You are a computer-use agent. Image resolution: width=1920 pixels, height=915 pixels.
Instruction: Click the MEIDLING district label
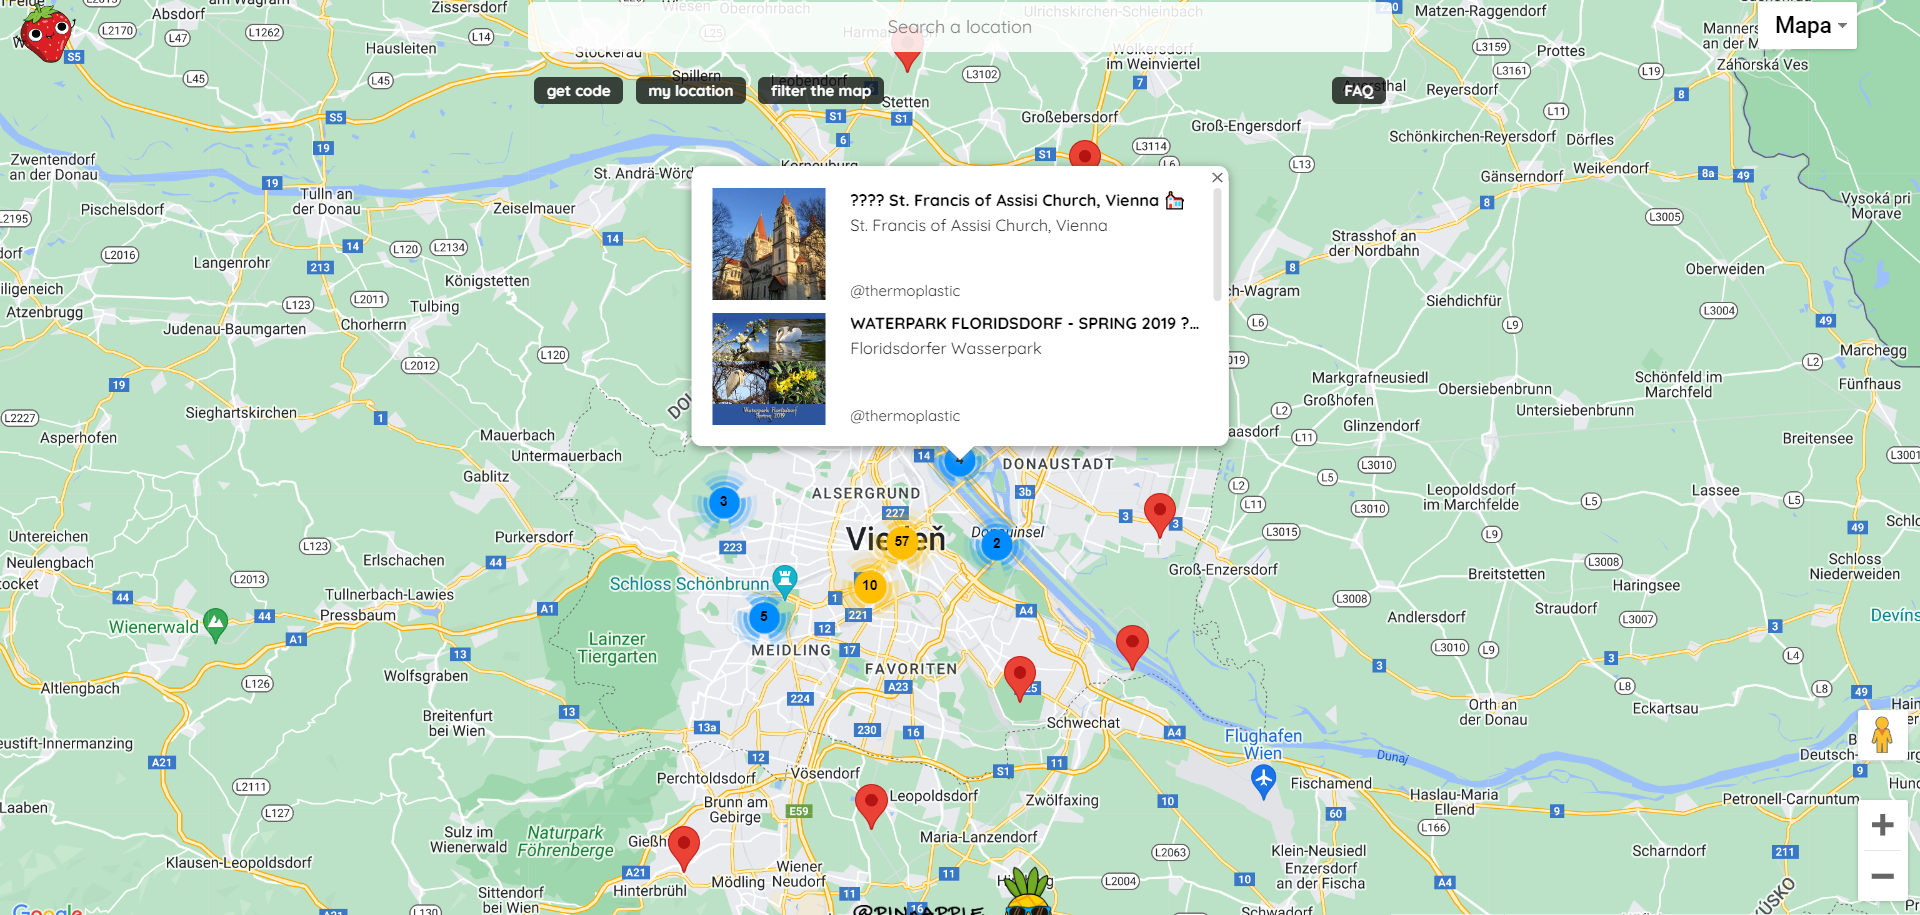(x=791, y=650)
